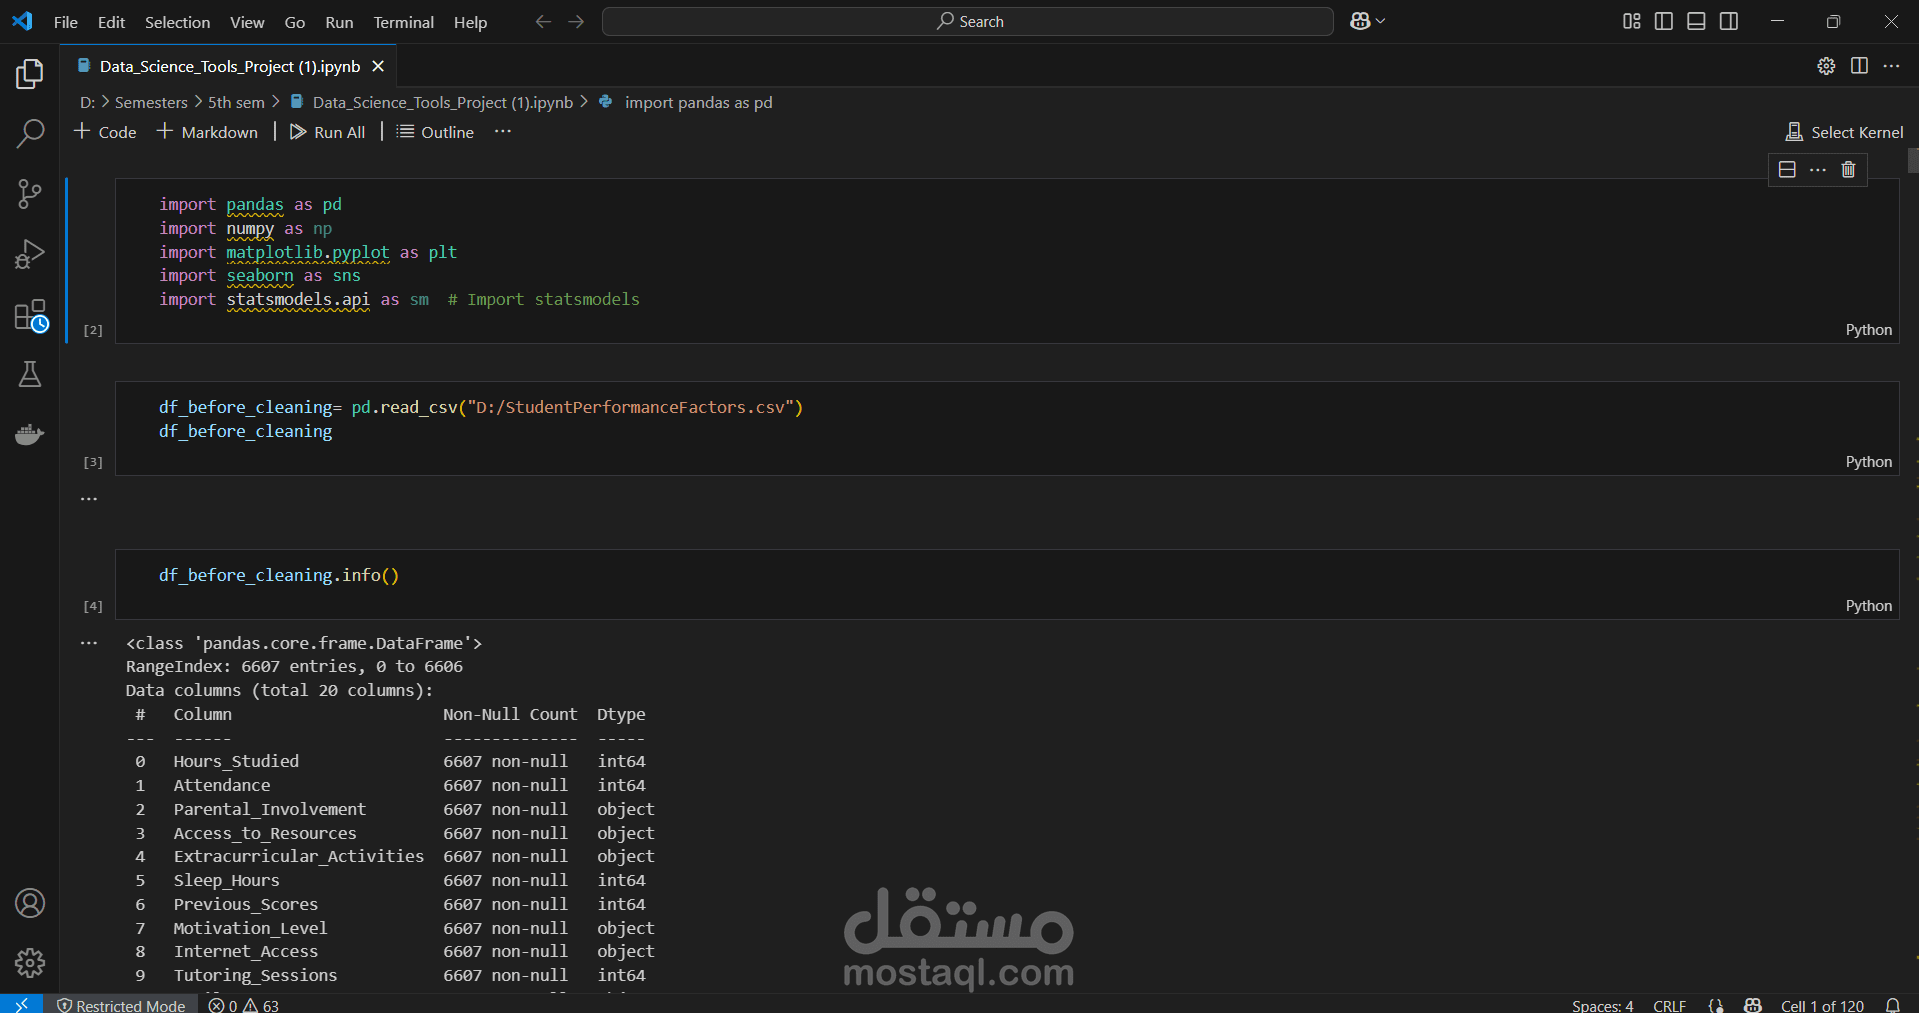Open the Selection menu
The image size is (1919, 1013).
(177, 22)
